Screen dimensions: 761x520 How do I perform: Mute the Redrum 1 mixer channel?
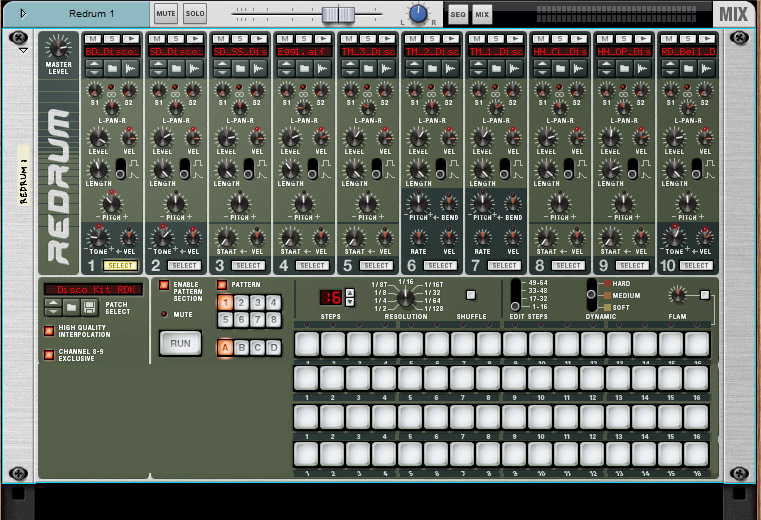pyautogui.click(x=165, y=14)
